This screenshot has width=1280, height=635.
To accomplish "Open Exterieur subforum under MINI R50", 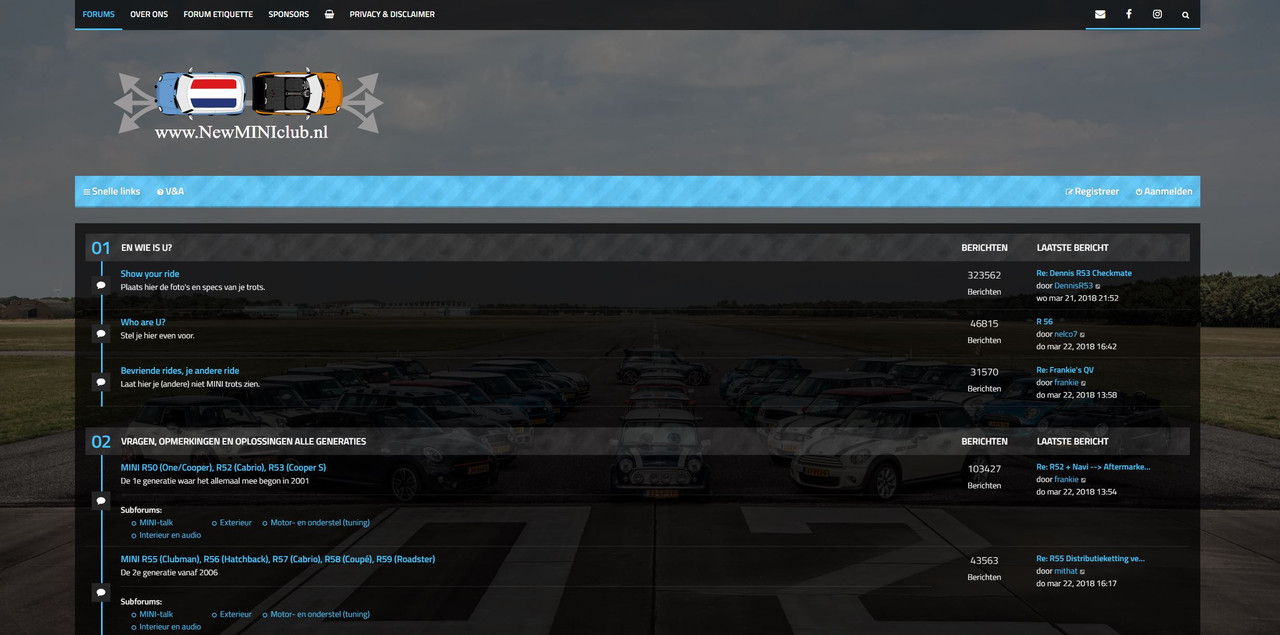I will (x=236, y=522).
